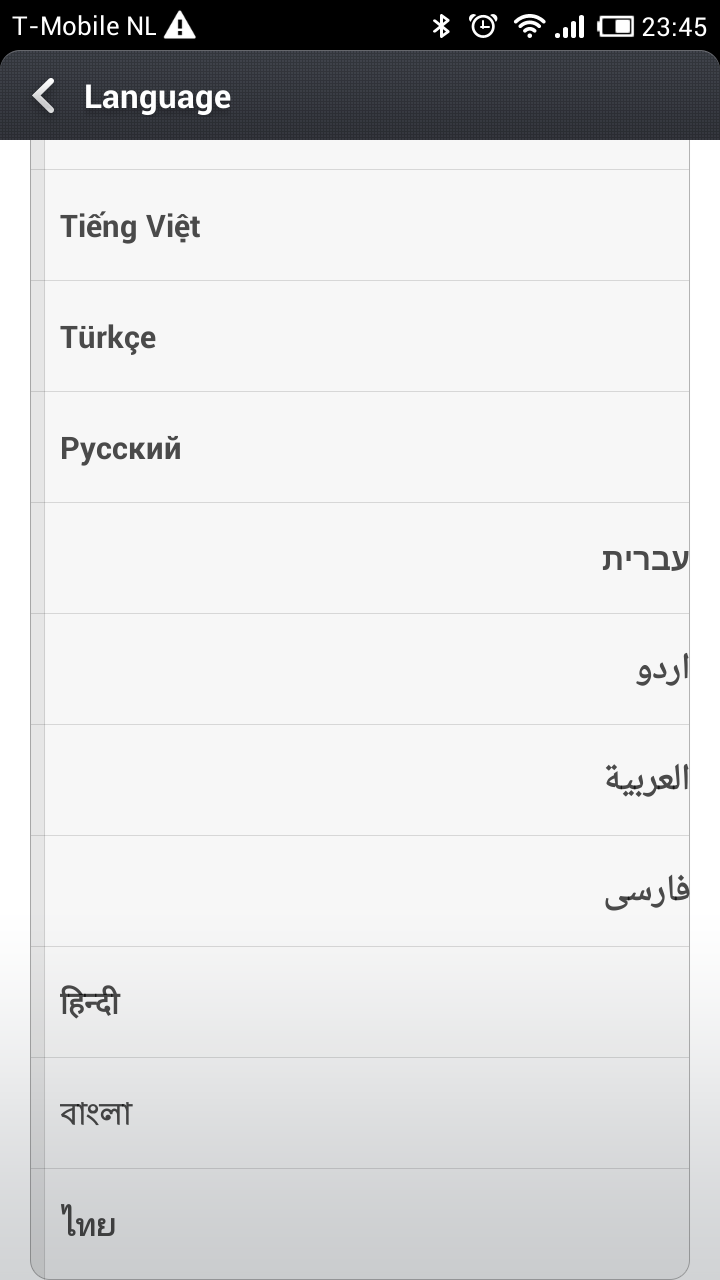Choose Bengali বাংলা language
The width and height of the screenshot is (720, 1280).
[x=96, y=1113]
